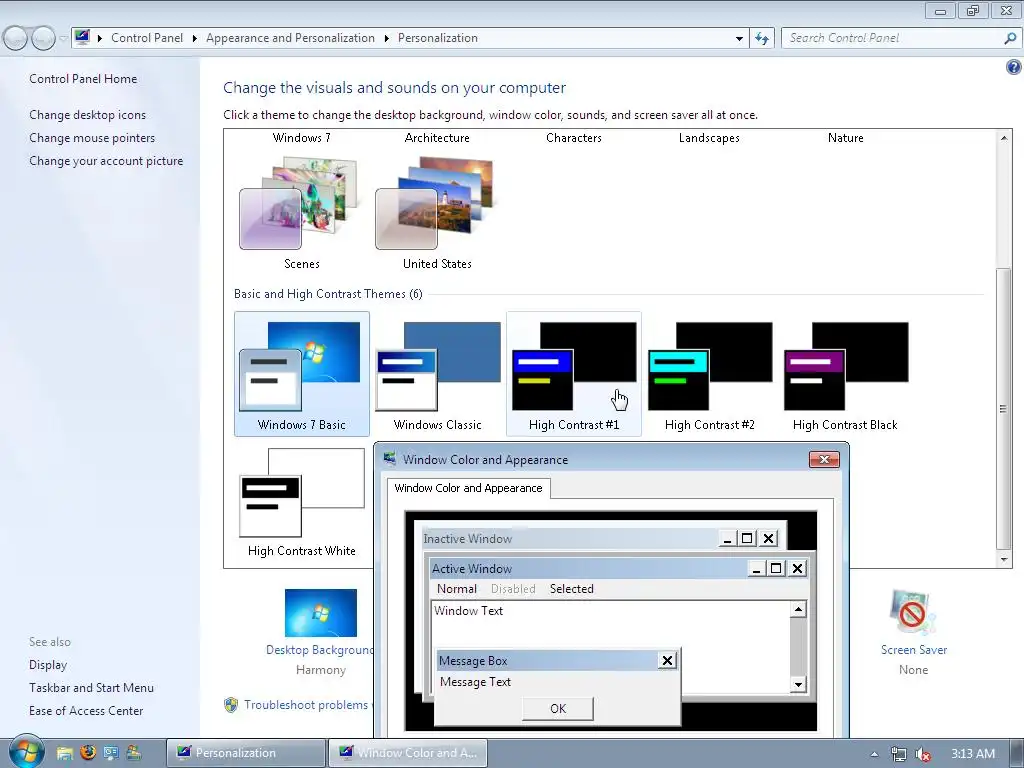Viewport: 1024px width, 768px height.
Task: Switch to Personalization taskbar button
Action: (246, 753)
